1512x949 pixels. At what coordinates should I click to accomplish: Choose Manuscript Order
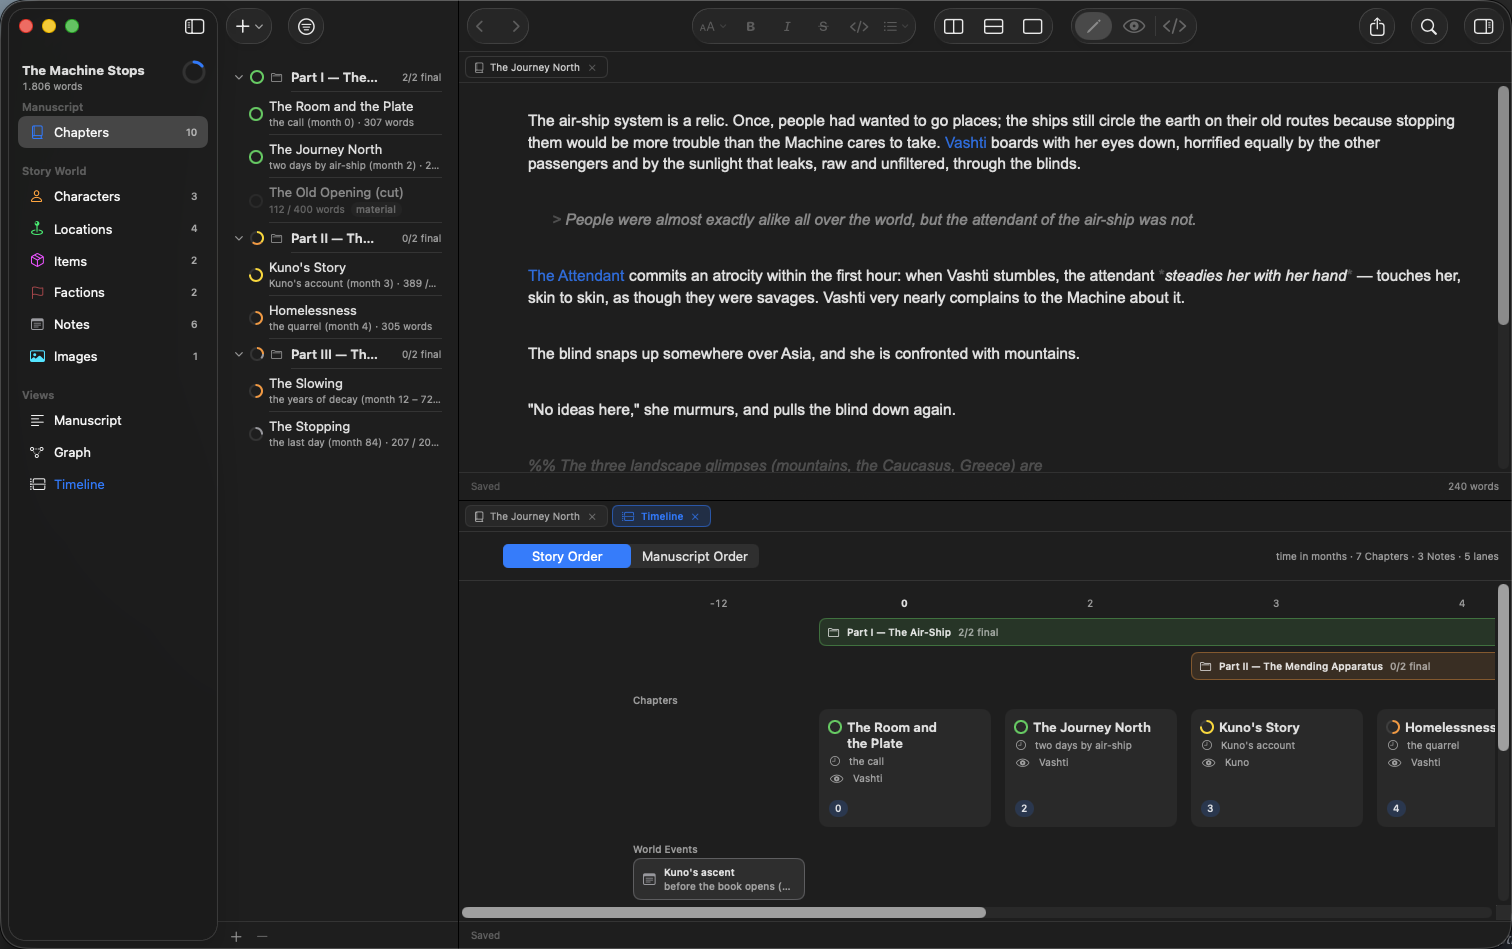tap(695, 556)
